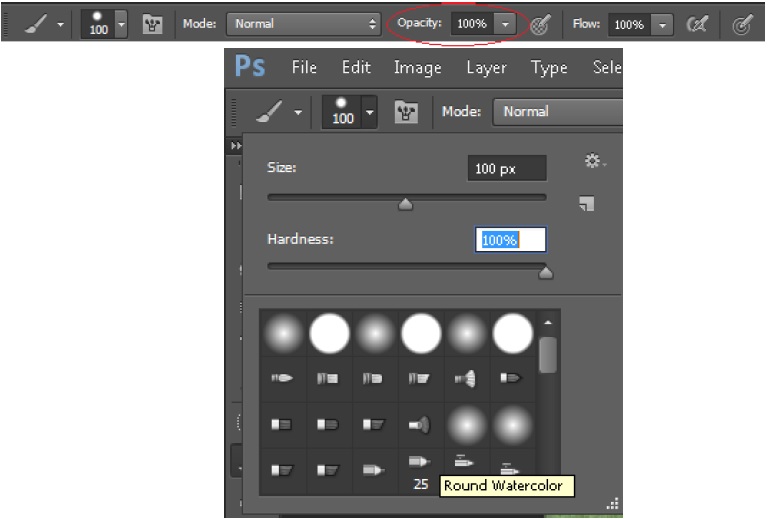The width and height of the screenshot is (768, 519).
Task: Open the Layer menu
Action: [485, 68]
